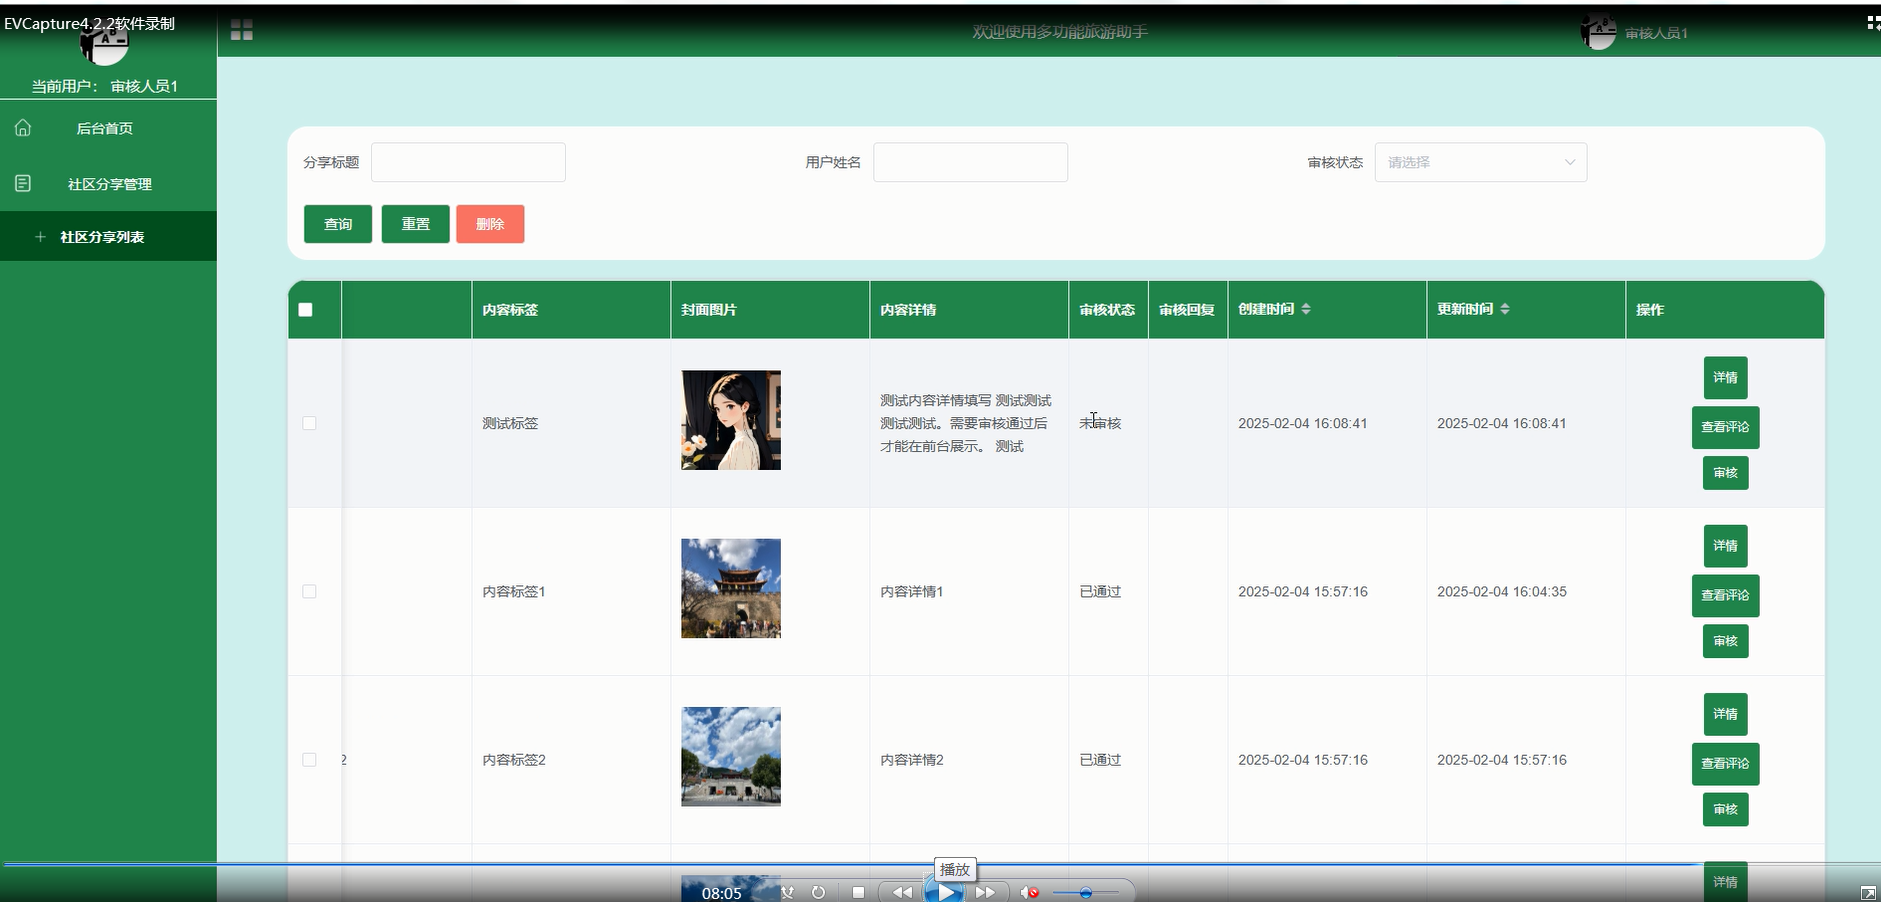
Task: Sort by 更新时间 column arrows
Action: click(1505, 309)
